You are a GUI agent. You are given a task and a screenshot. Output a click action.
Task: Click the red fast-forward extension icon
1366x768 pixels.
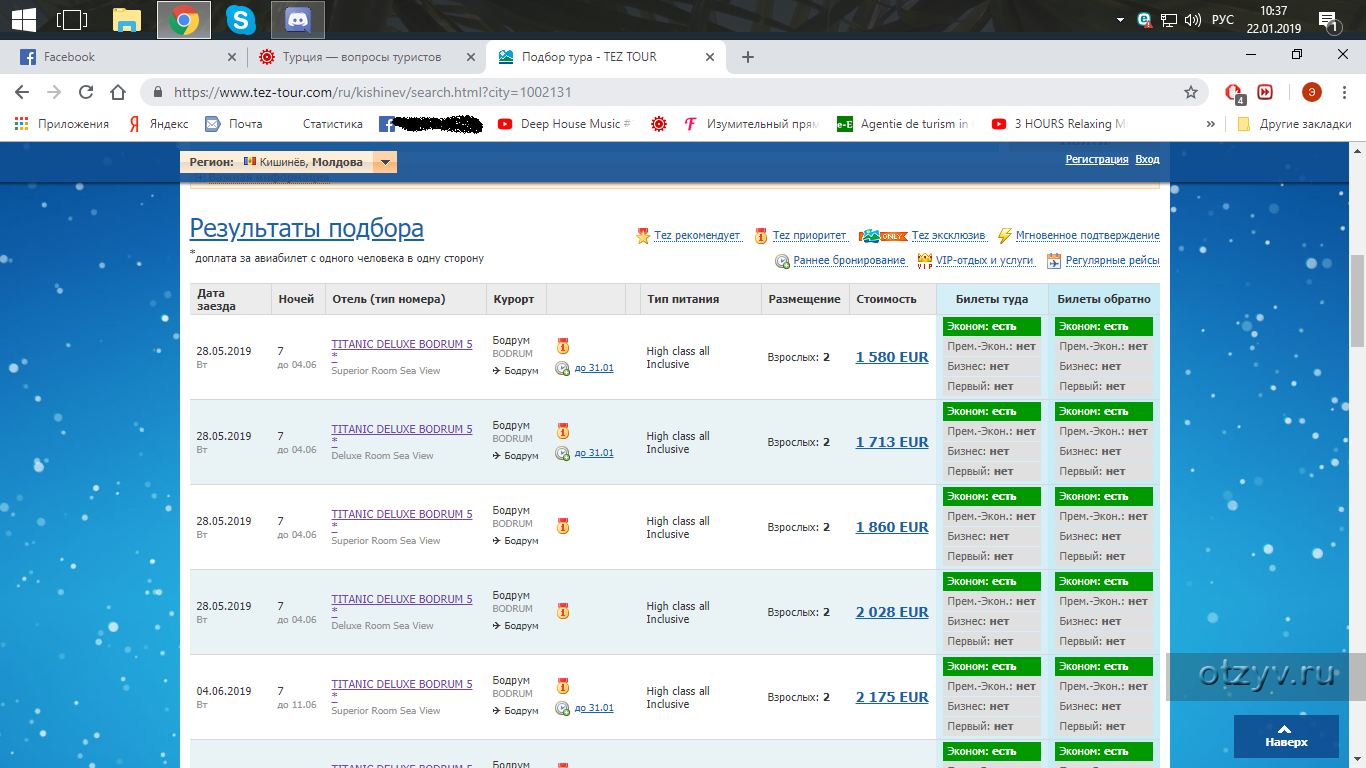pyautogui.click(x=1265, y=92)
